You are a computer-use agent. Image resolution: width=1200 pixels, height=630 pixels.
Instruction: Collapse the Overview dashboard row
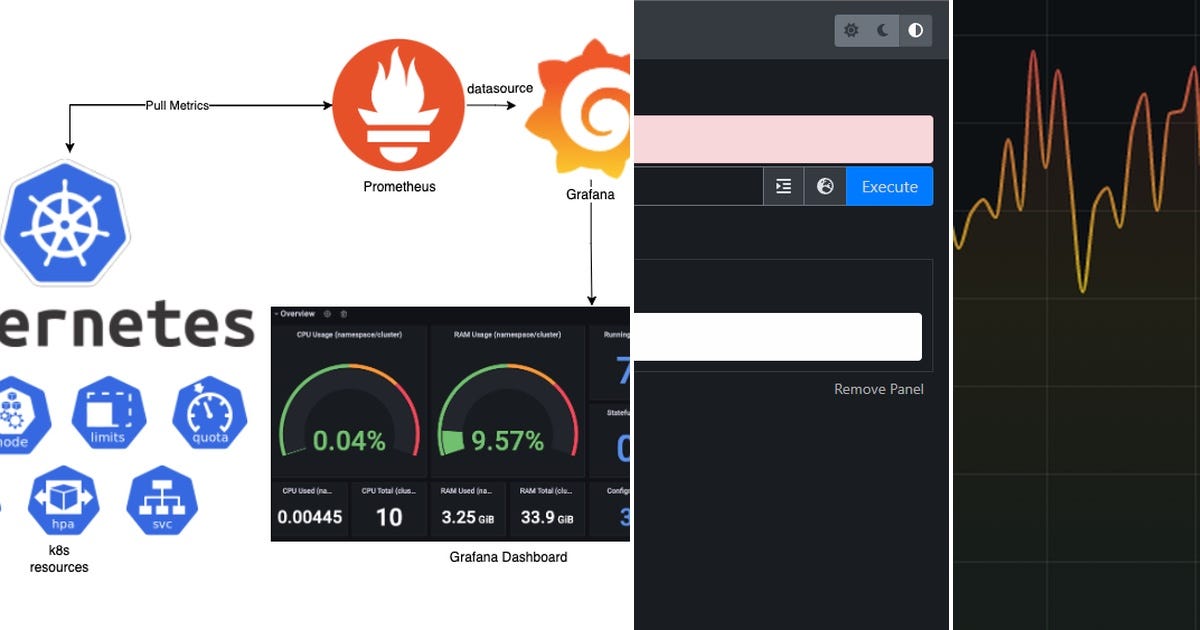point(276,313)
